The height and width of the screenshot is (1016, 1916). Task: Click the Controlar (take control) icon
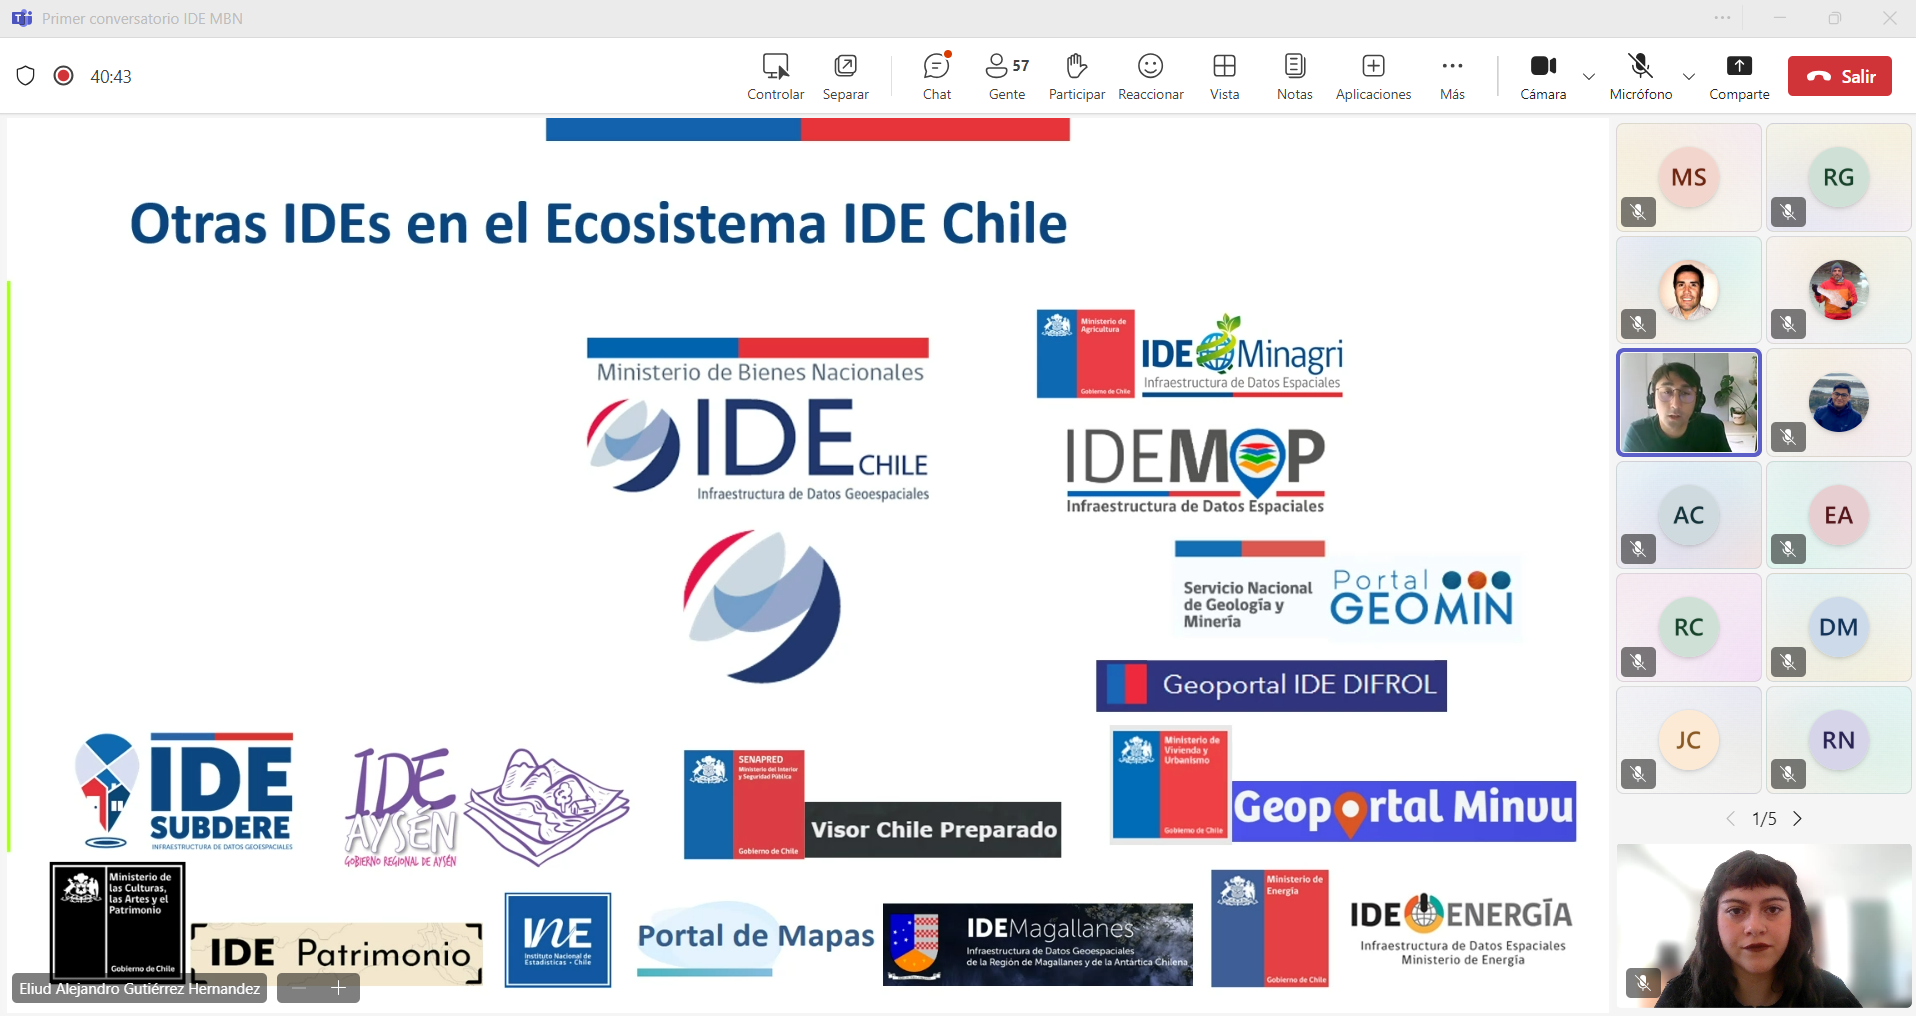[x=775, y=66]
